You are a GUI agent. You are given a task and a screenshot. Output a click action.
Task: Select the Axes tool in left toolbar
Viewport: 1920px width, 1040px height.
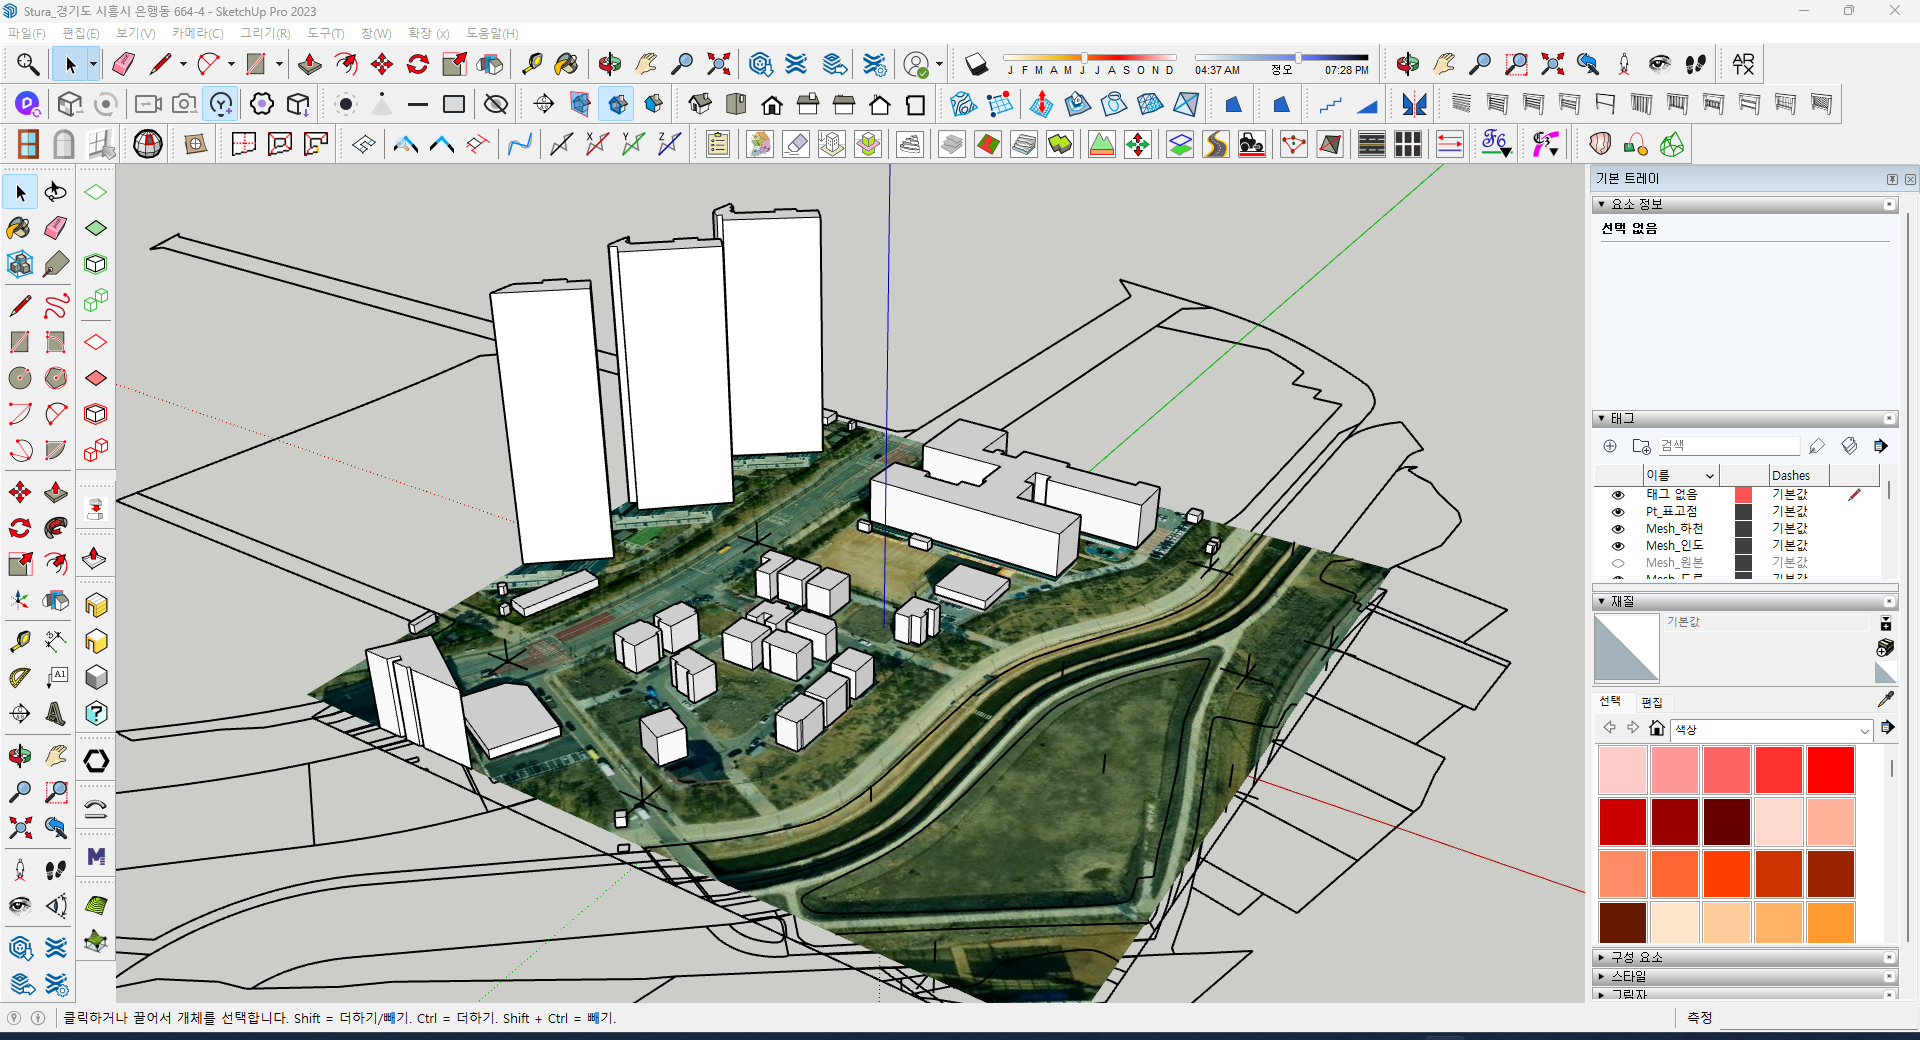pos(20,600)
